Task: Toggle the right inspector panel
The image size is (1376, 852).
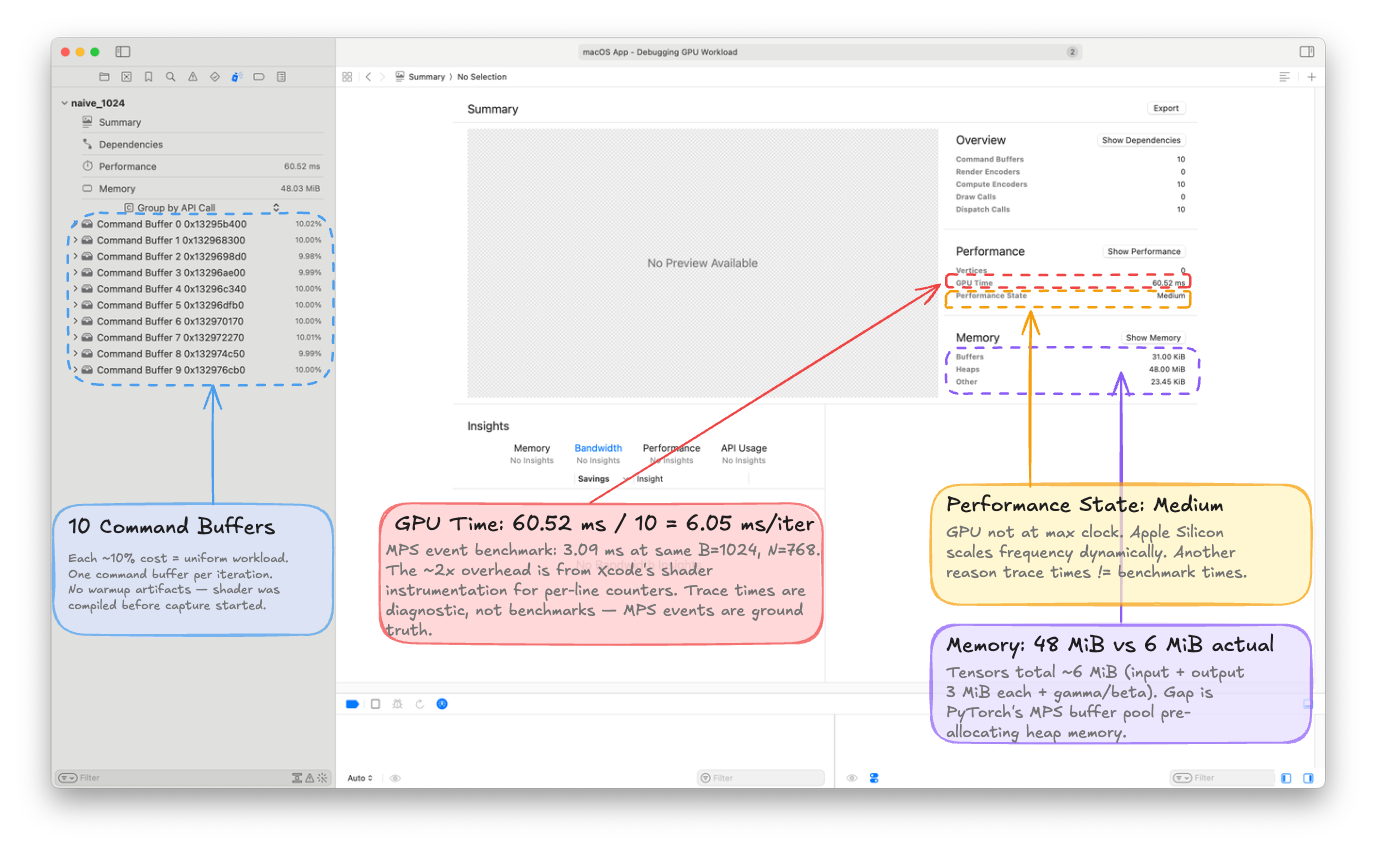Action: coord(1306,52)
